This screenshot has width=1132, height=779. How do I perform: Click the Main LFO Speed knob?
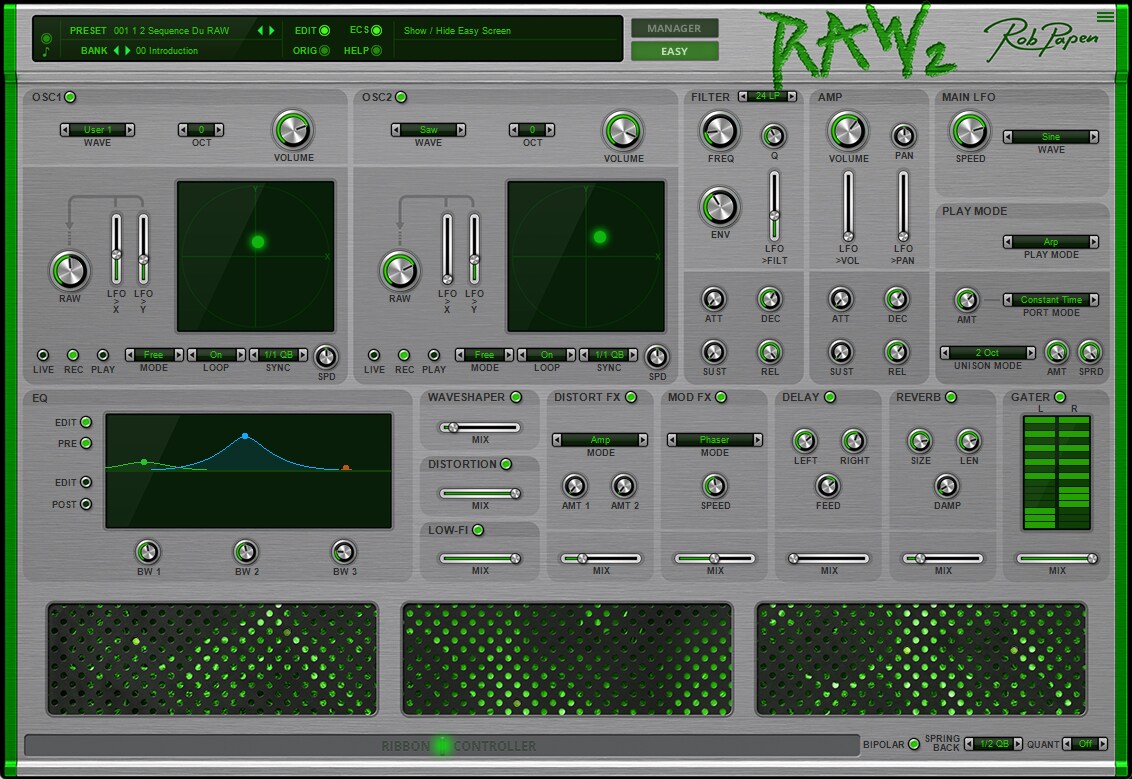coord(970,131)
